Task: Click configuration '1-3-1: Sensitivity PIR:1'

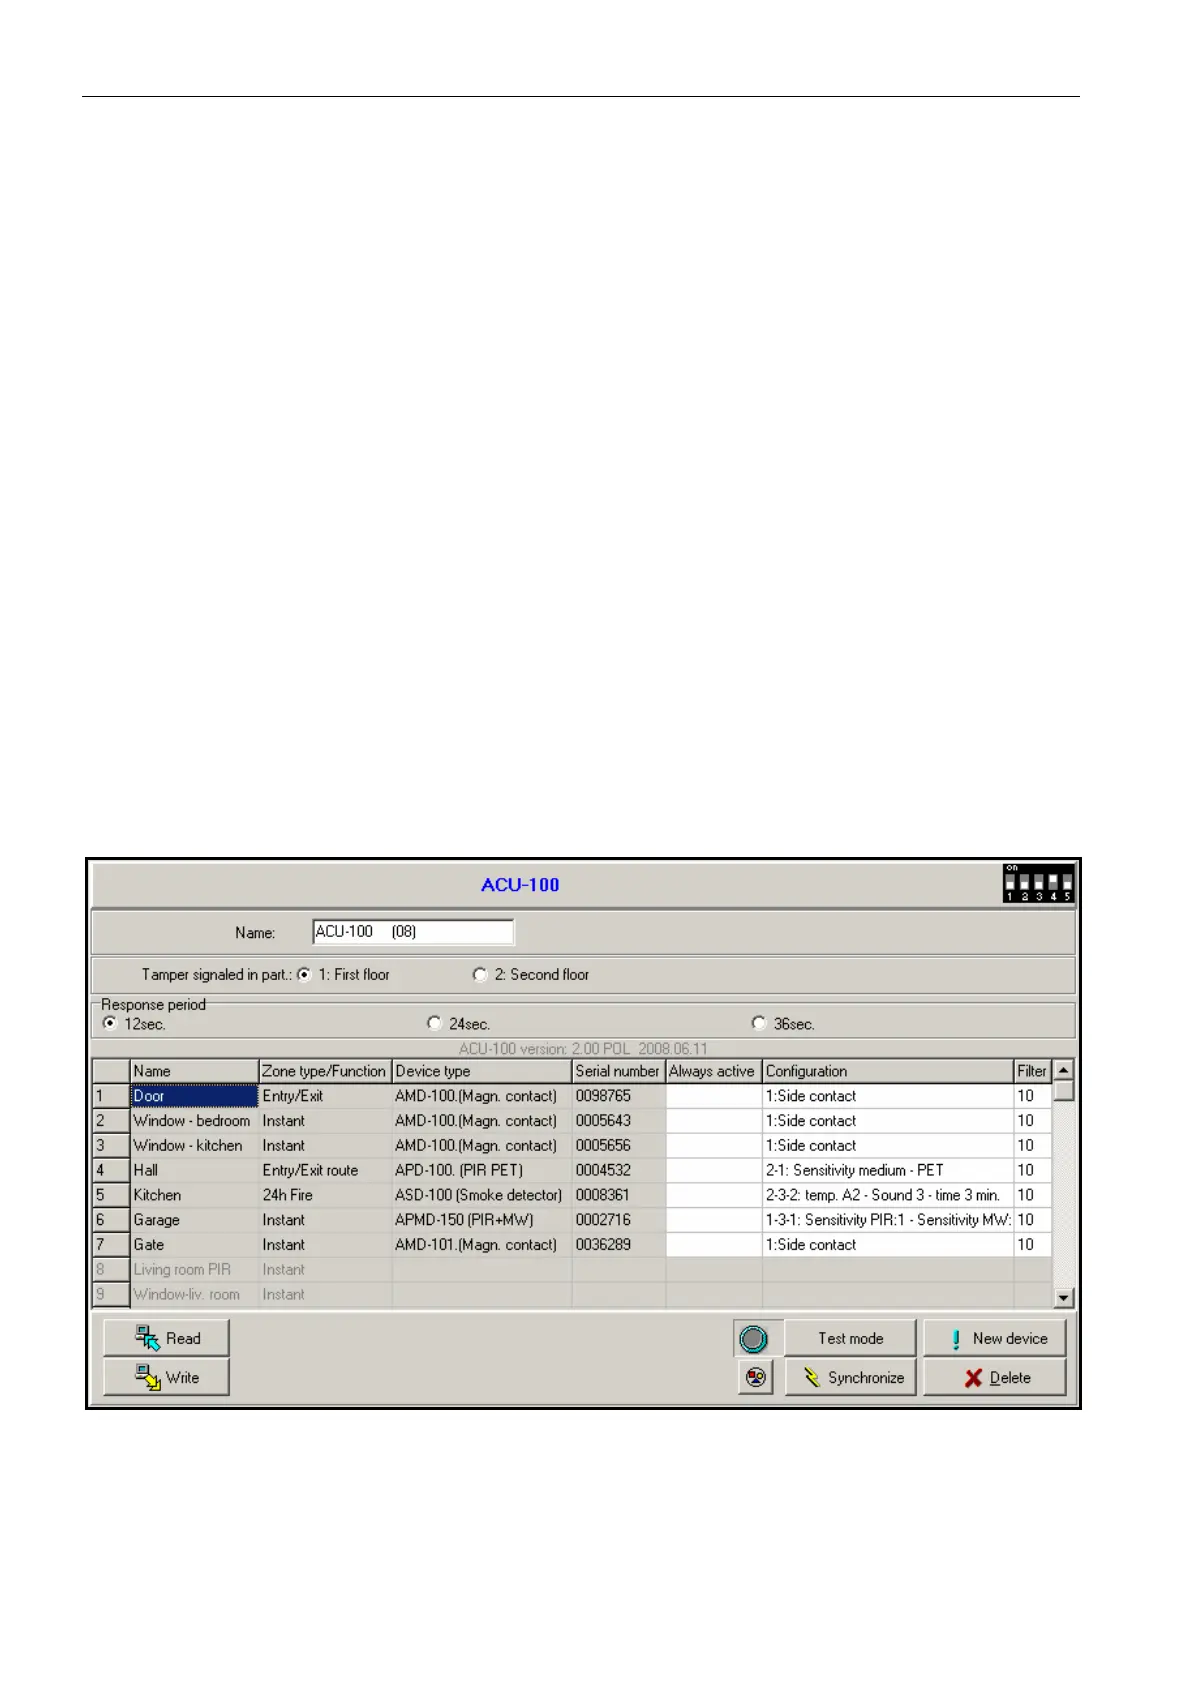Action: coord(888,1220)
